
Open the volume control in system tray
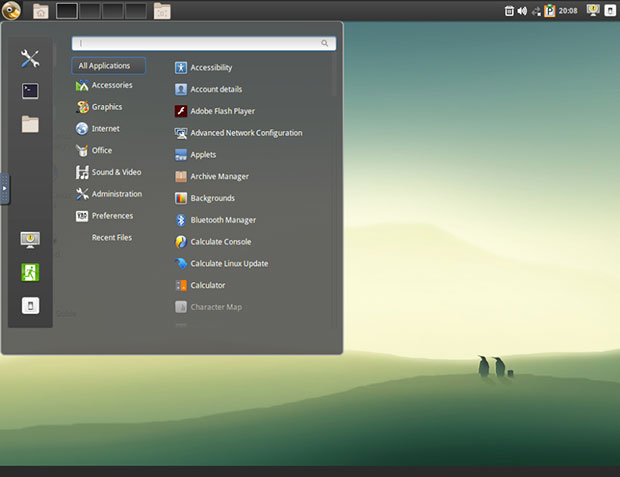(522, 11)
